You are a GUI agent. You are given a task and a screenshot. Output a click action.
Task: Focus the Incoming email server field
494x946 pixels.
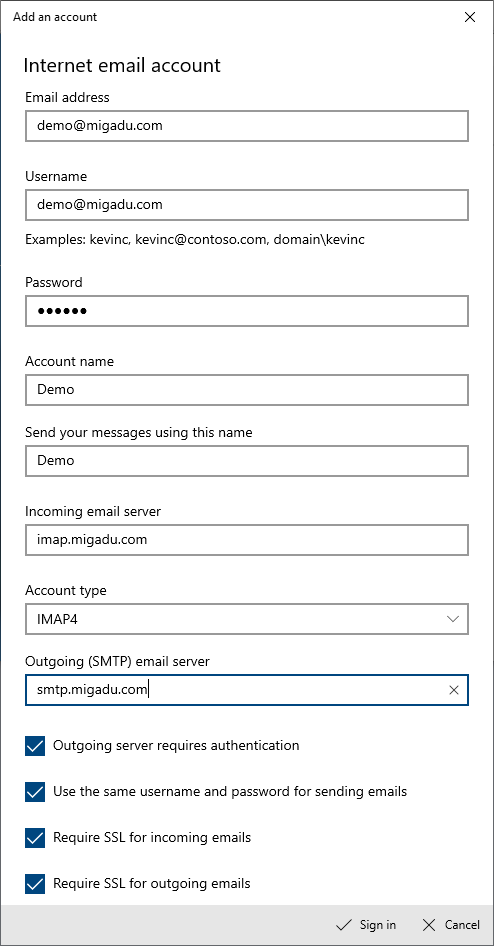[x=247, y=540]
